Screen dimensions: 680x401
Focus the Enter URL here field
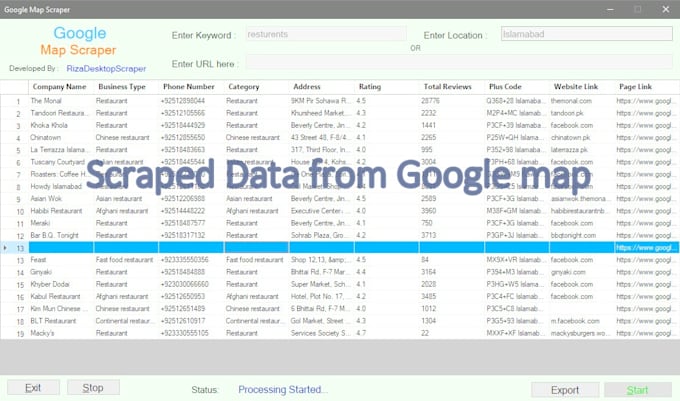459,62
